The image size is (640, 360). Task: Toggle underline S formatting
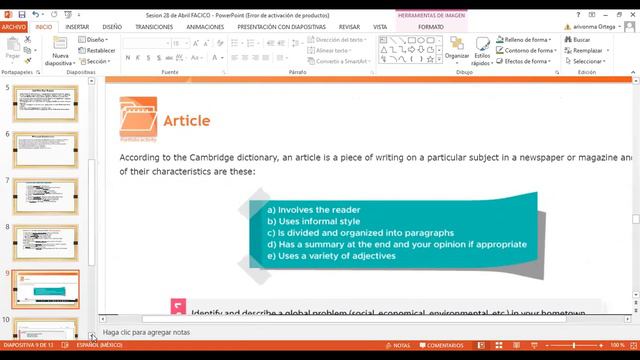point(148,58)
